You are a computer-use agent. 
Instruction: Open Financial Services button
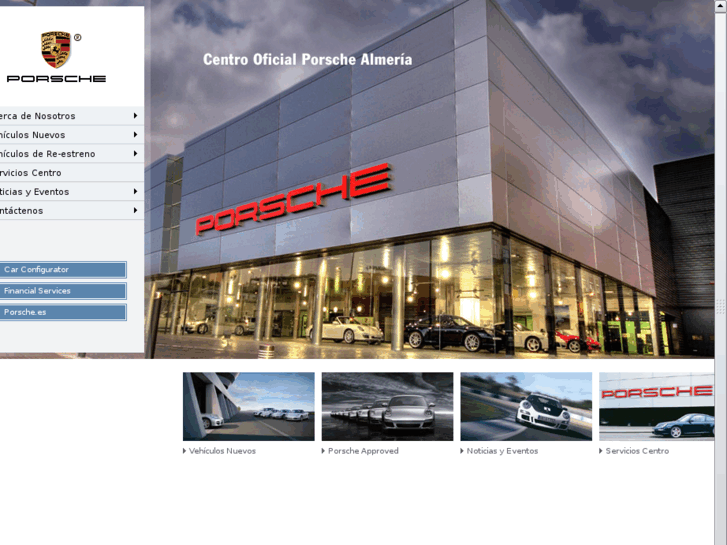point(63,291)
